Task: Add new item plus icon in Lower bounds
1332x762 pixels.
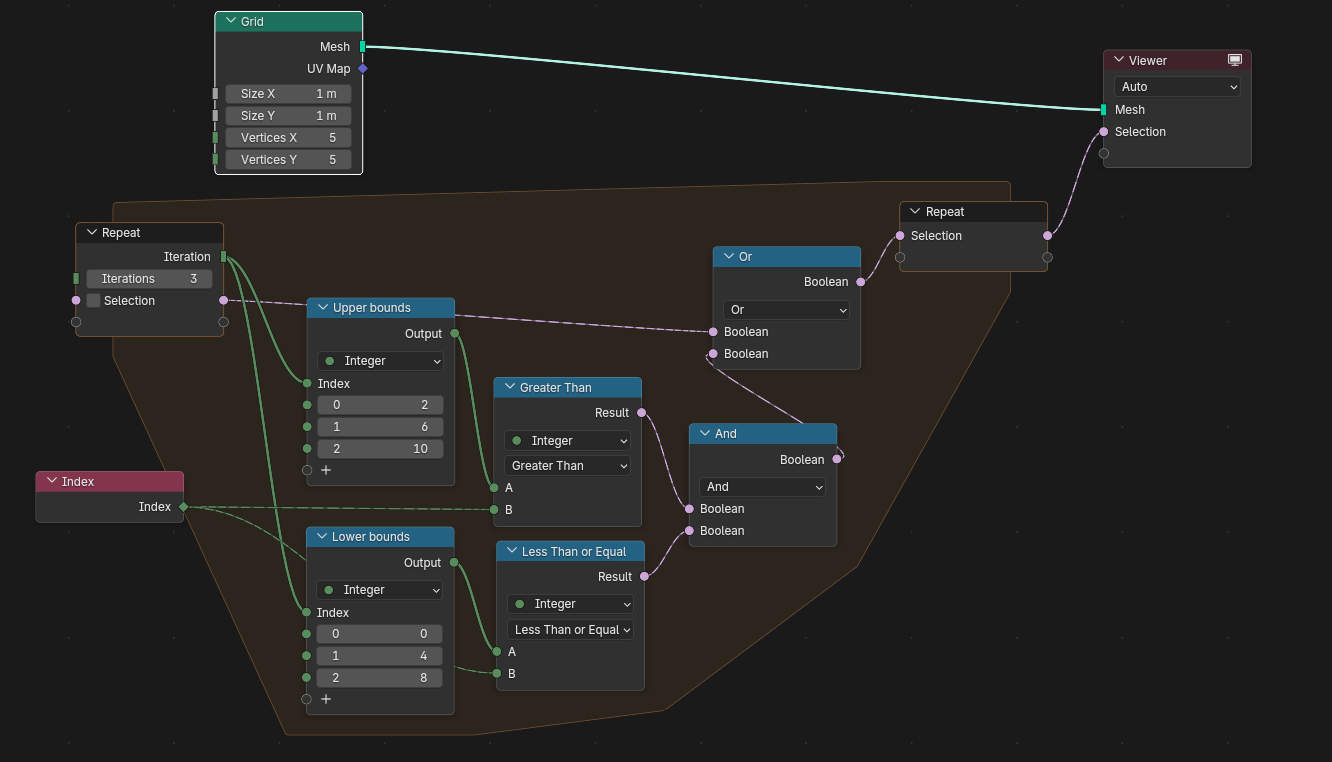Action: 326,699
